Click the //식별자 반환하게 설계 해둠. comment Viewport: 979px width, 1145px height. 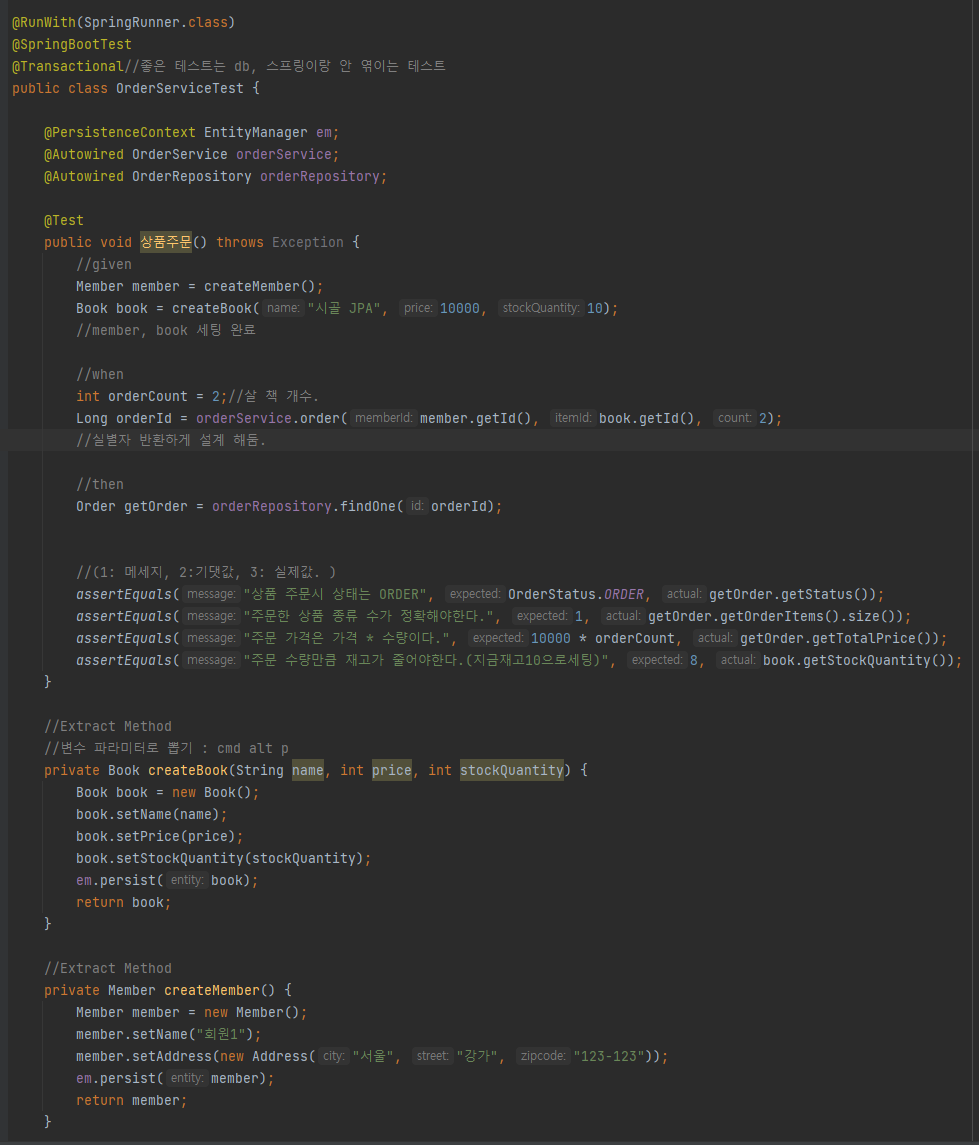point(171,440)
